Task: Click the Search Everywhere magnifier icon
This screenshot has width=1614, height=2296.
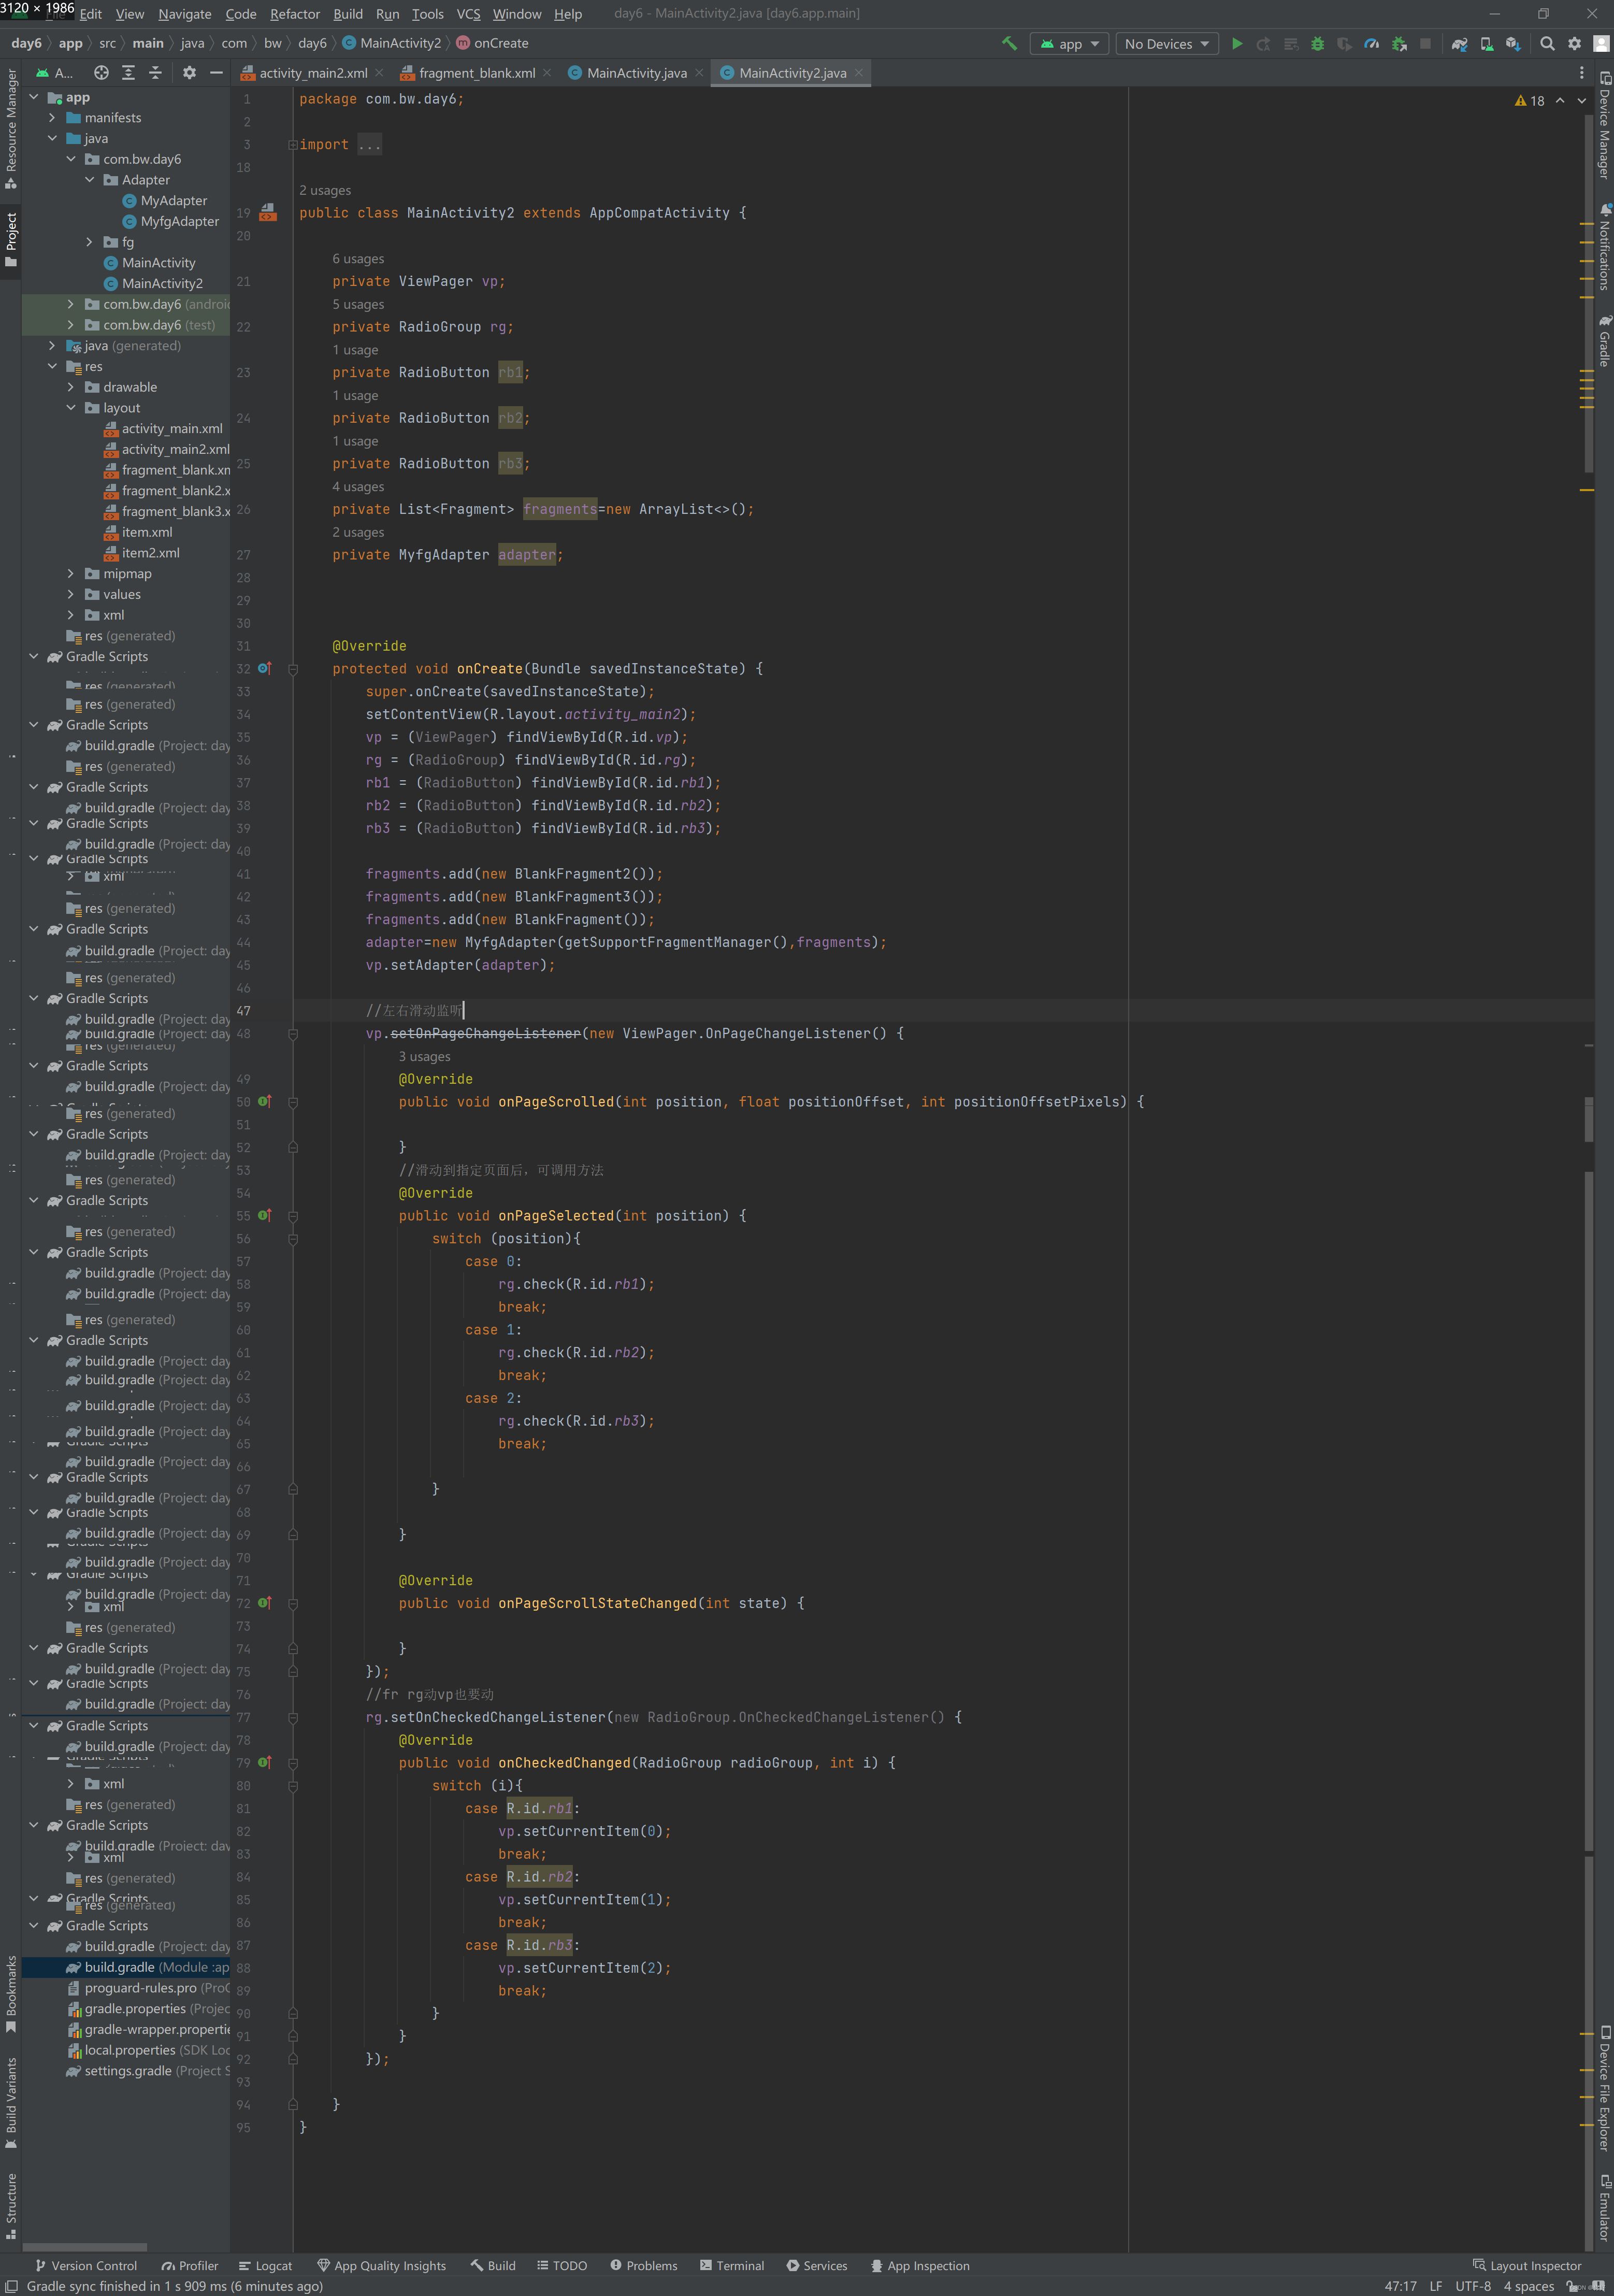Action: [x=1547, y=43]
